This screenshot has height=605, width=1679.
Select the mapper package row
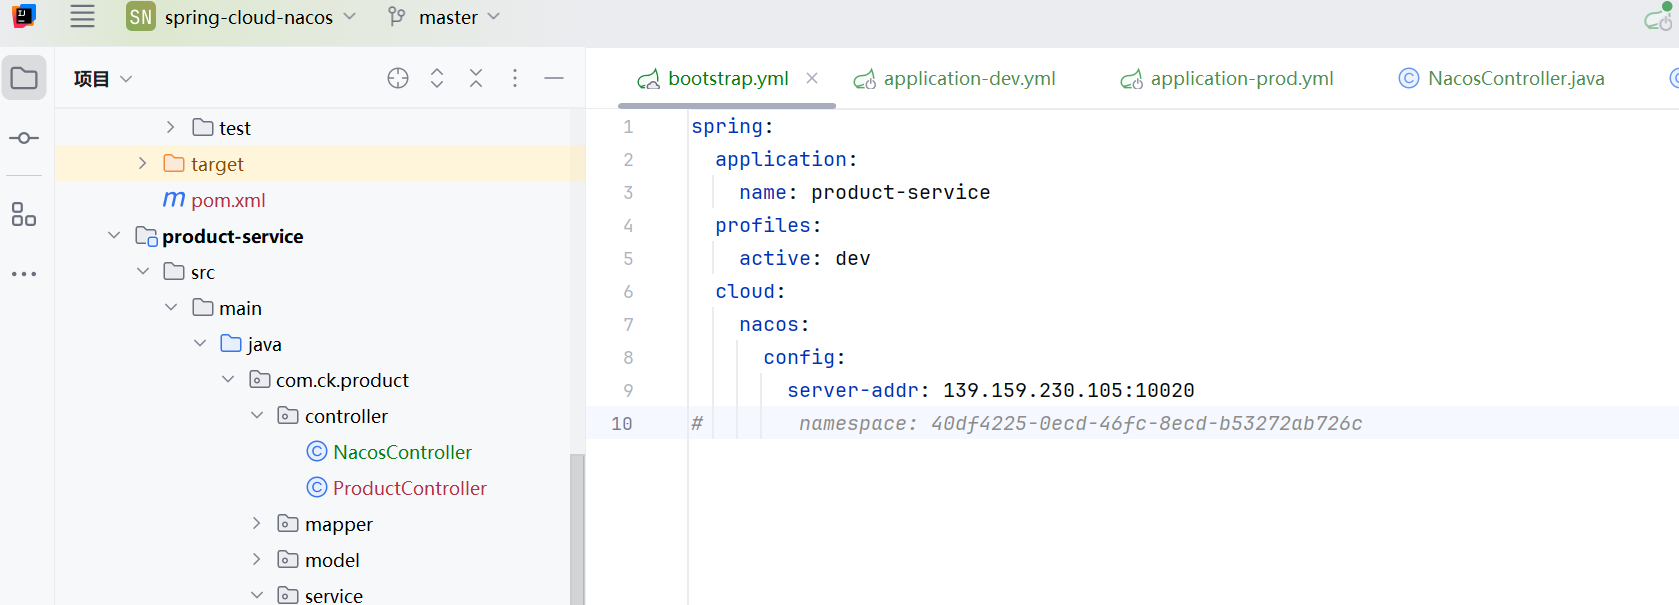(x=312, y=524)
